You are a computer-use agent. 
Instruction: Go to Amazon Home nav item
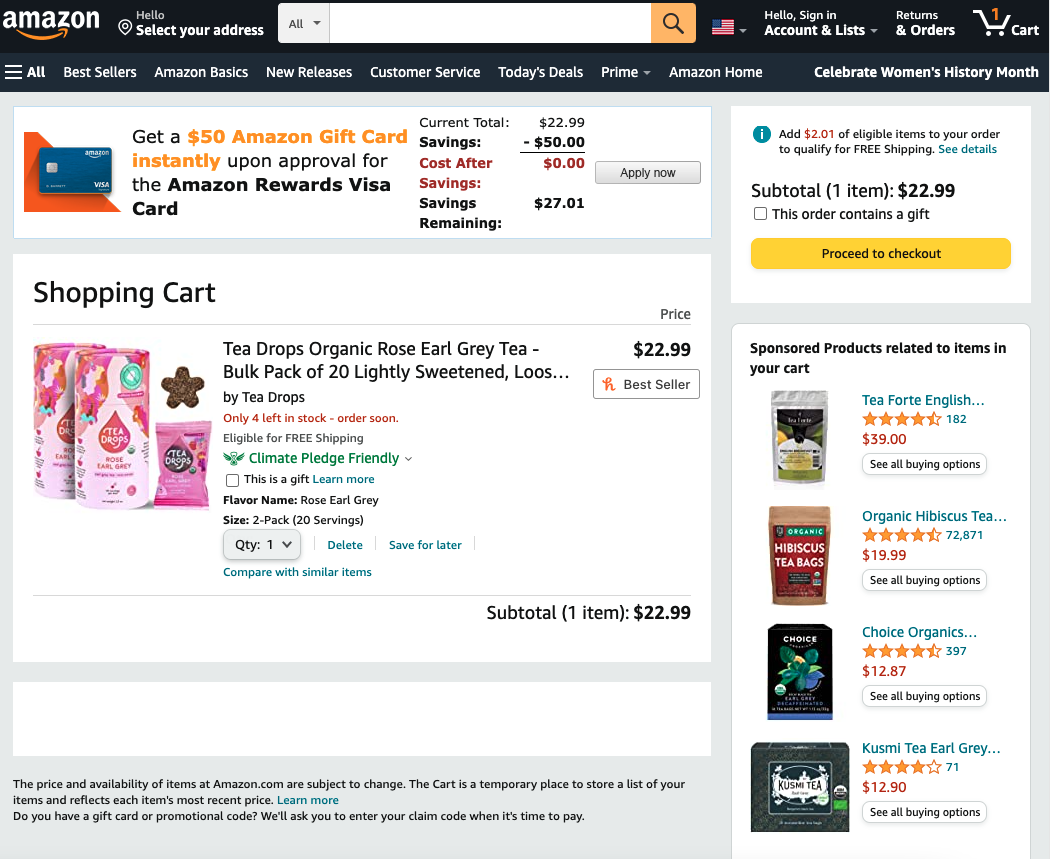(x=715, y=72)
